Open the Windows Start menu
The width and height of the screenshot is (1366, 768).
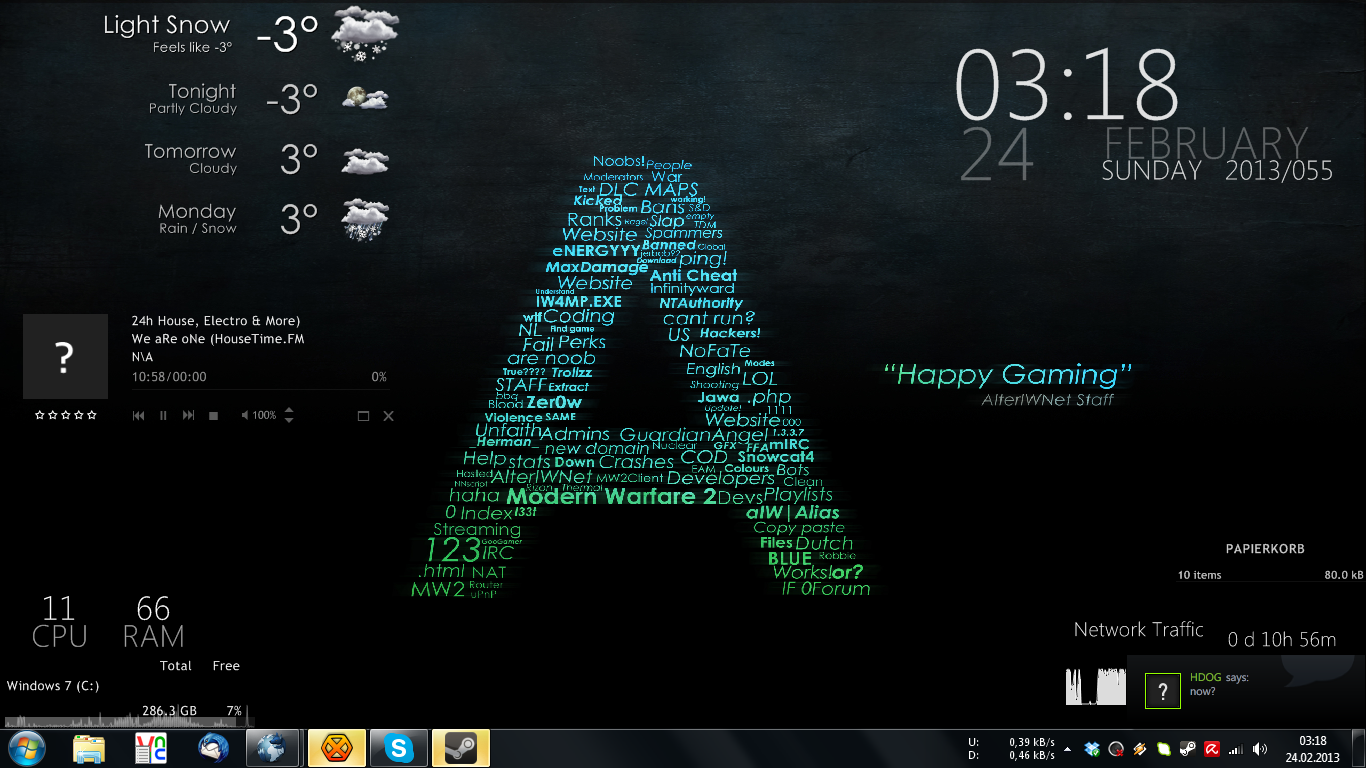pos(25,747)
